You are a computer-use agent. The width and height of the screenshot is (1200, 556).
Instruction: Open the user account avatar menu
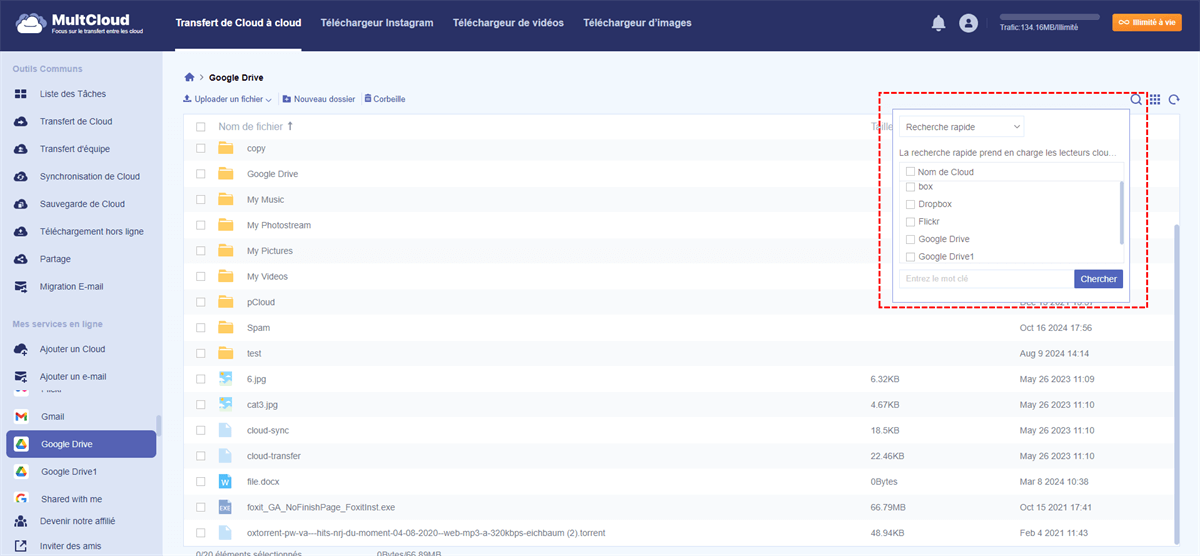click(967, 23)
